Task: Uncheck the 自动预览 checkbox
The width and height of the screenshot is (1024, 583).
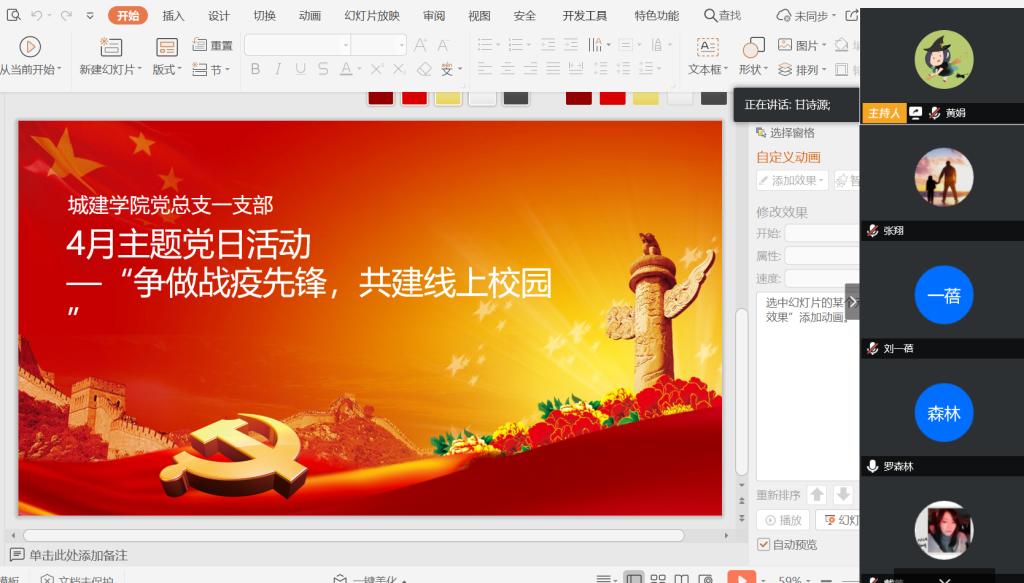Action: coord(763,544)
